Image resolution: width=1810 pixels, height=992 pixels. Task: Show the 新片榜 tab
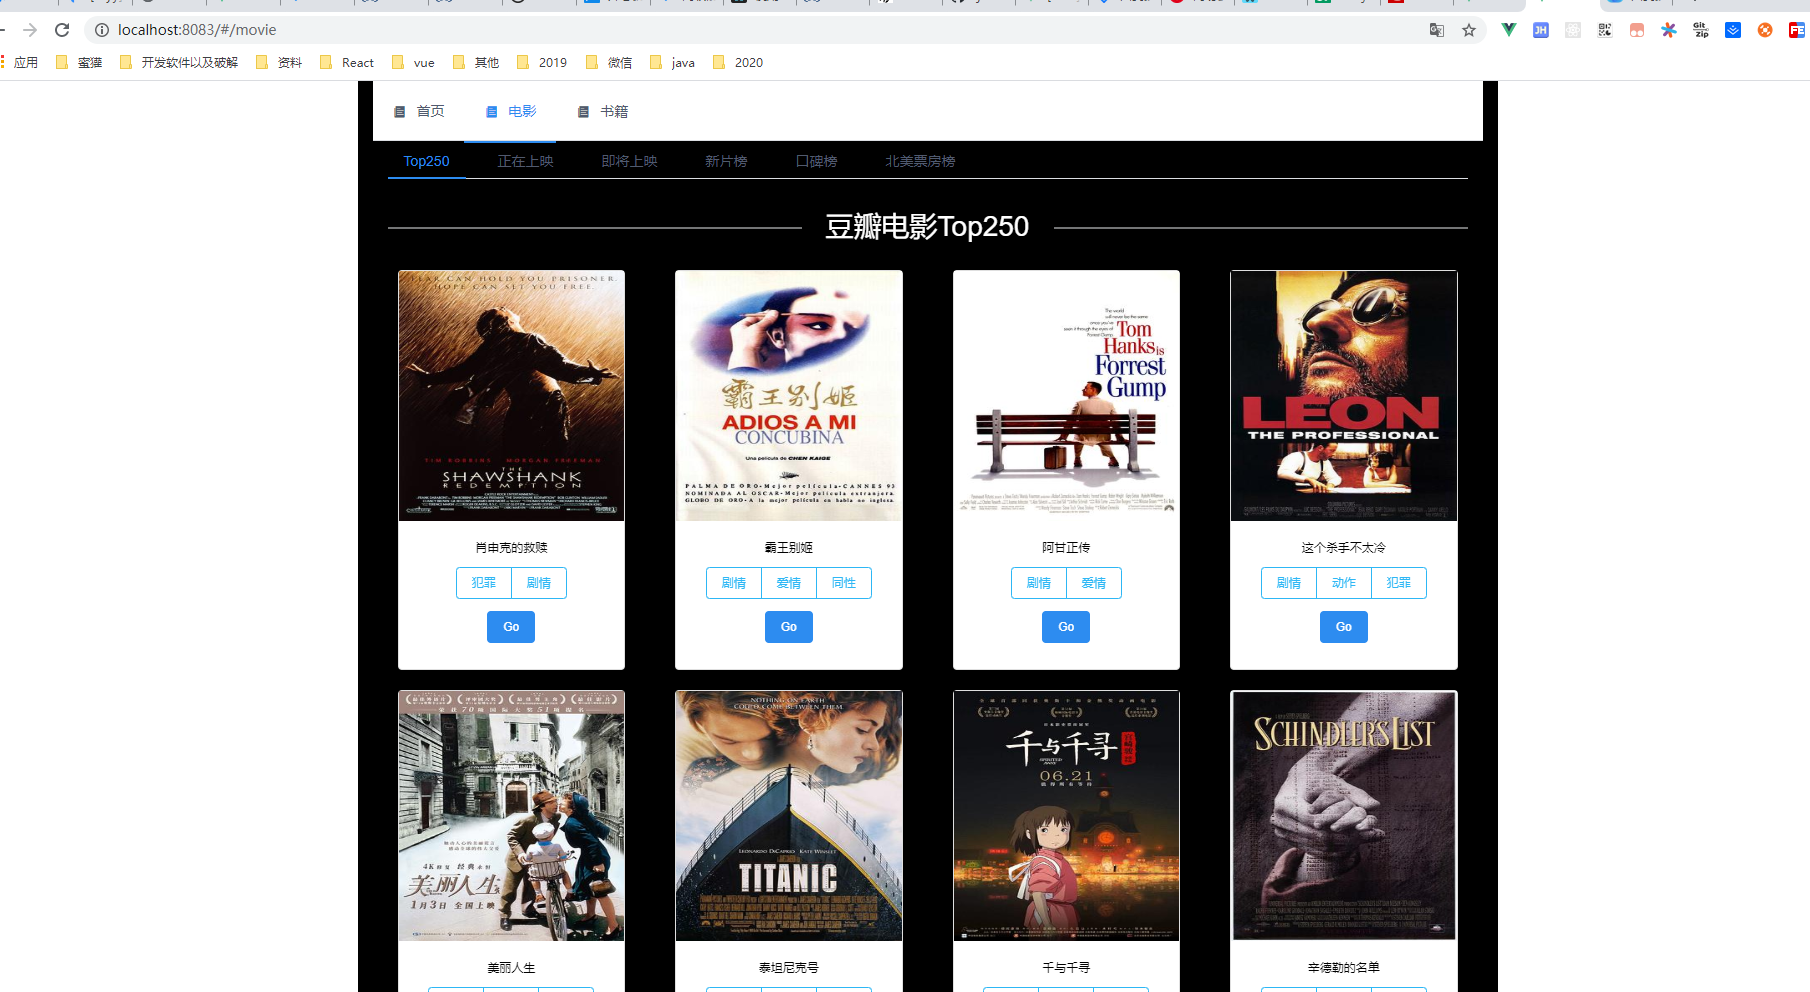pyautogui.click(x=726, y=161)
